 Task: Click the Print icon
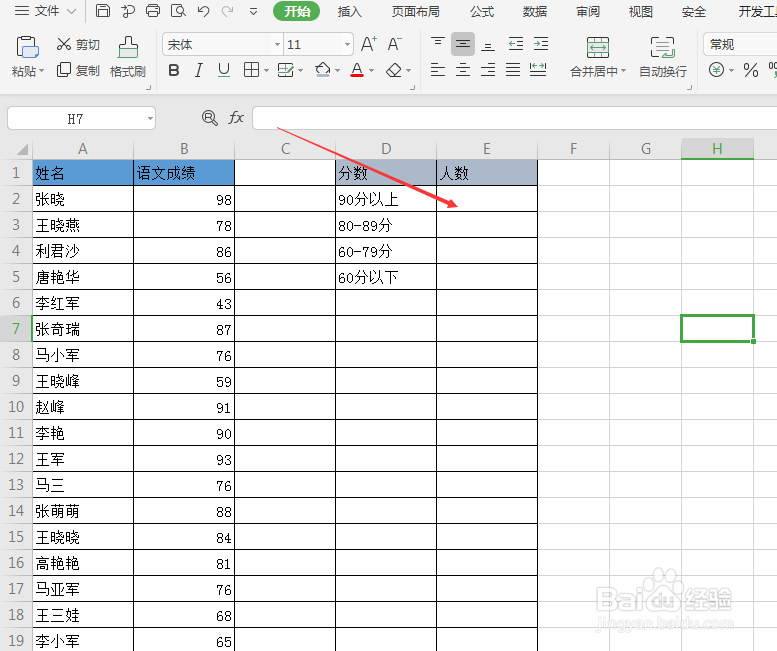pyautogui.click(x=153, y=10)
